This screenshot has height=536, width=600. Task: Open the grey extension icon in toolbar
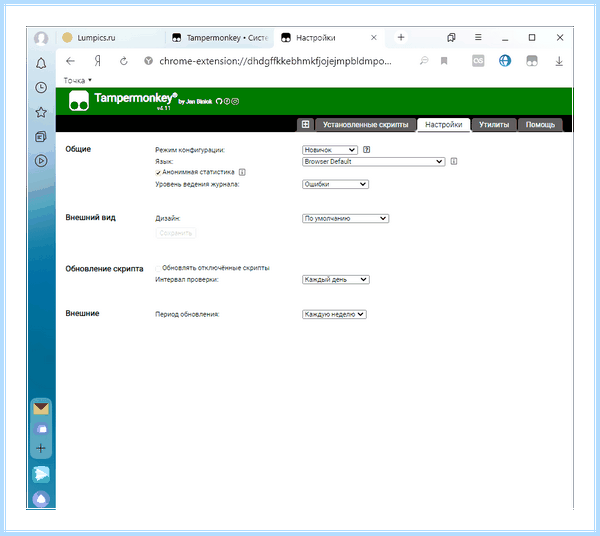pyautogui.click(x=478, y=61)
